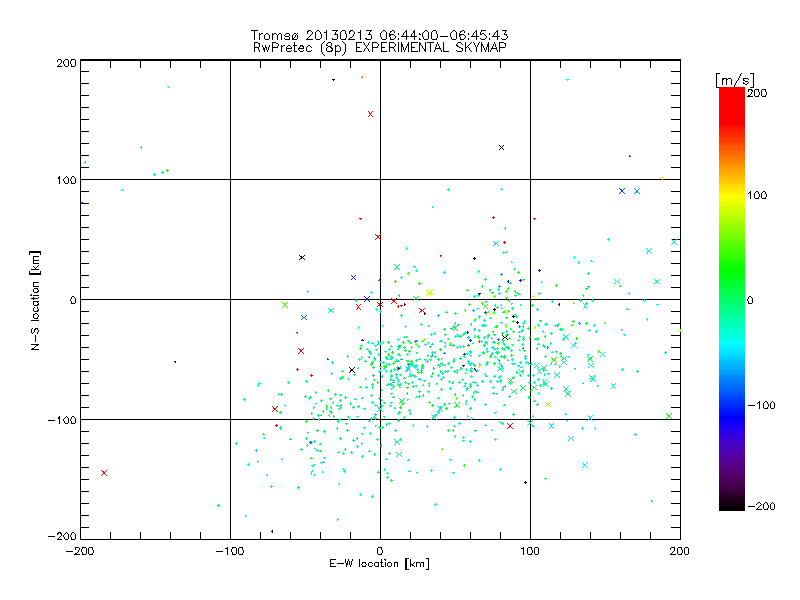Click the x-axis tick label -200
Viewport: 800px width, 600px height.
pos(80,551)
